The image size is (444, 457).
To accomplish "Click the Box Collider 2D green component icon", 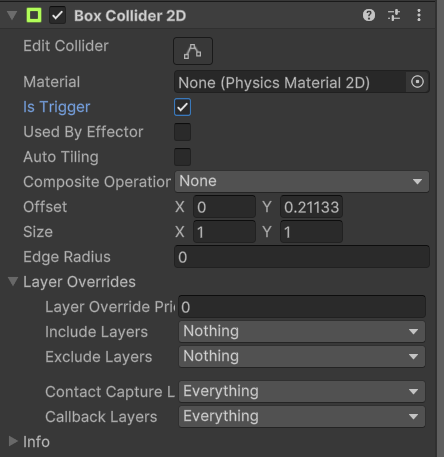I will pos(34,15).
